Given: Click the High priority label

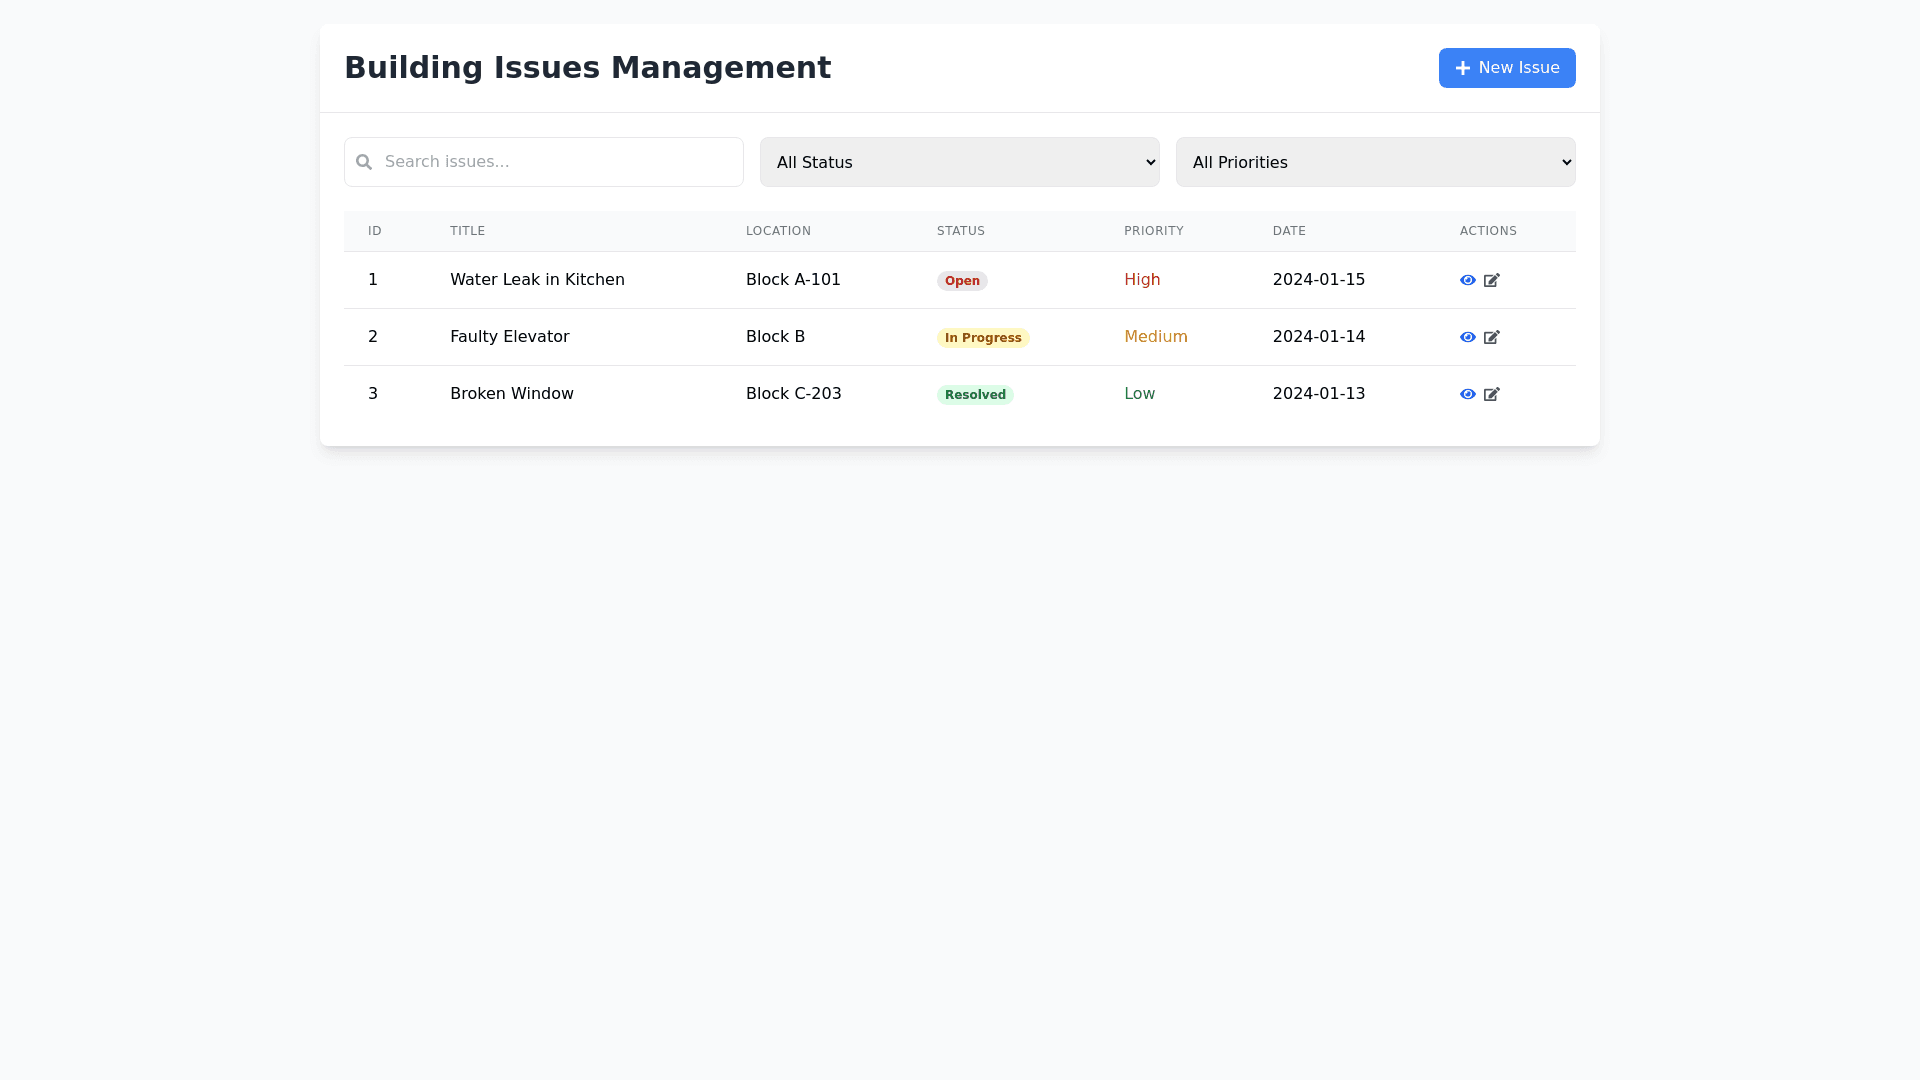Looking at the screenshot, I should [1142, 280].
